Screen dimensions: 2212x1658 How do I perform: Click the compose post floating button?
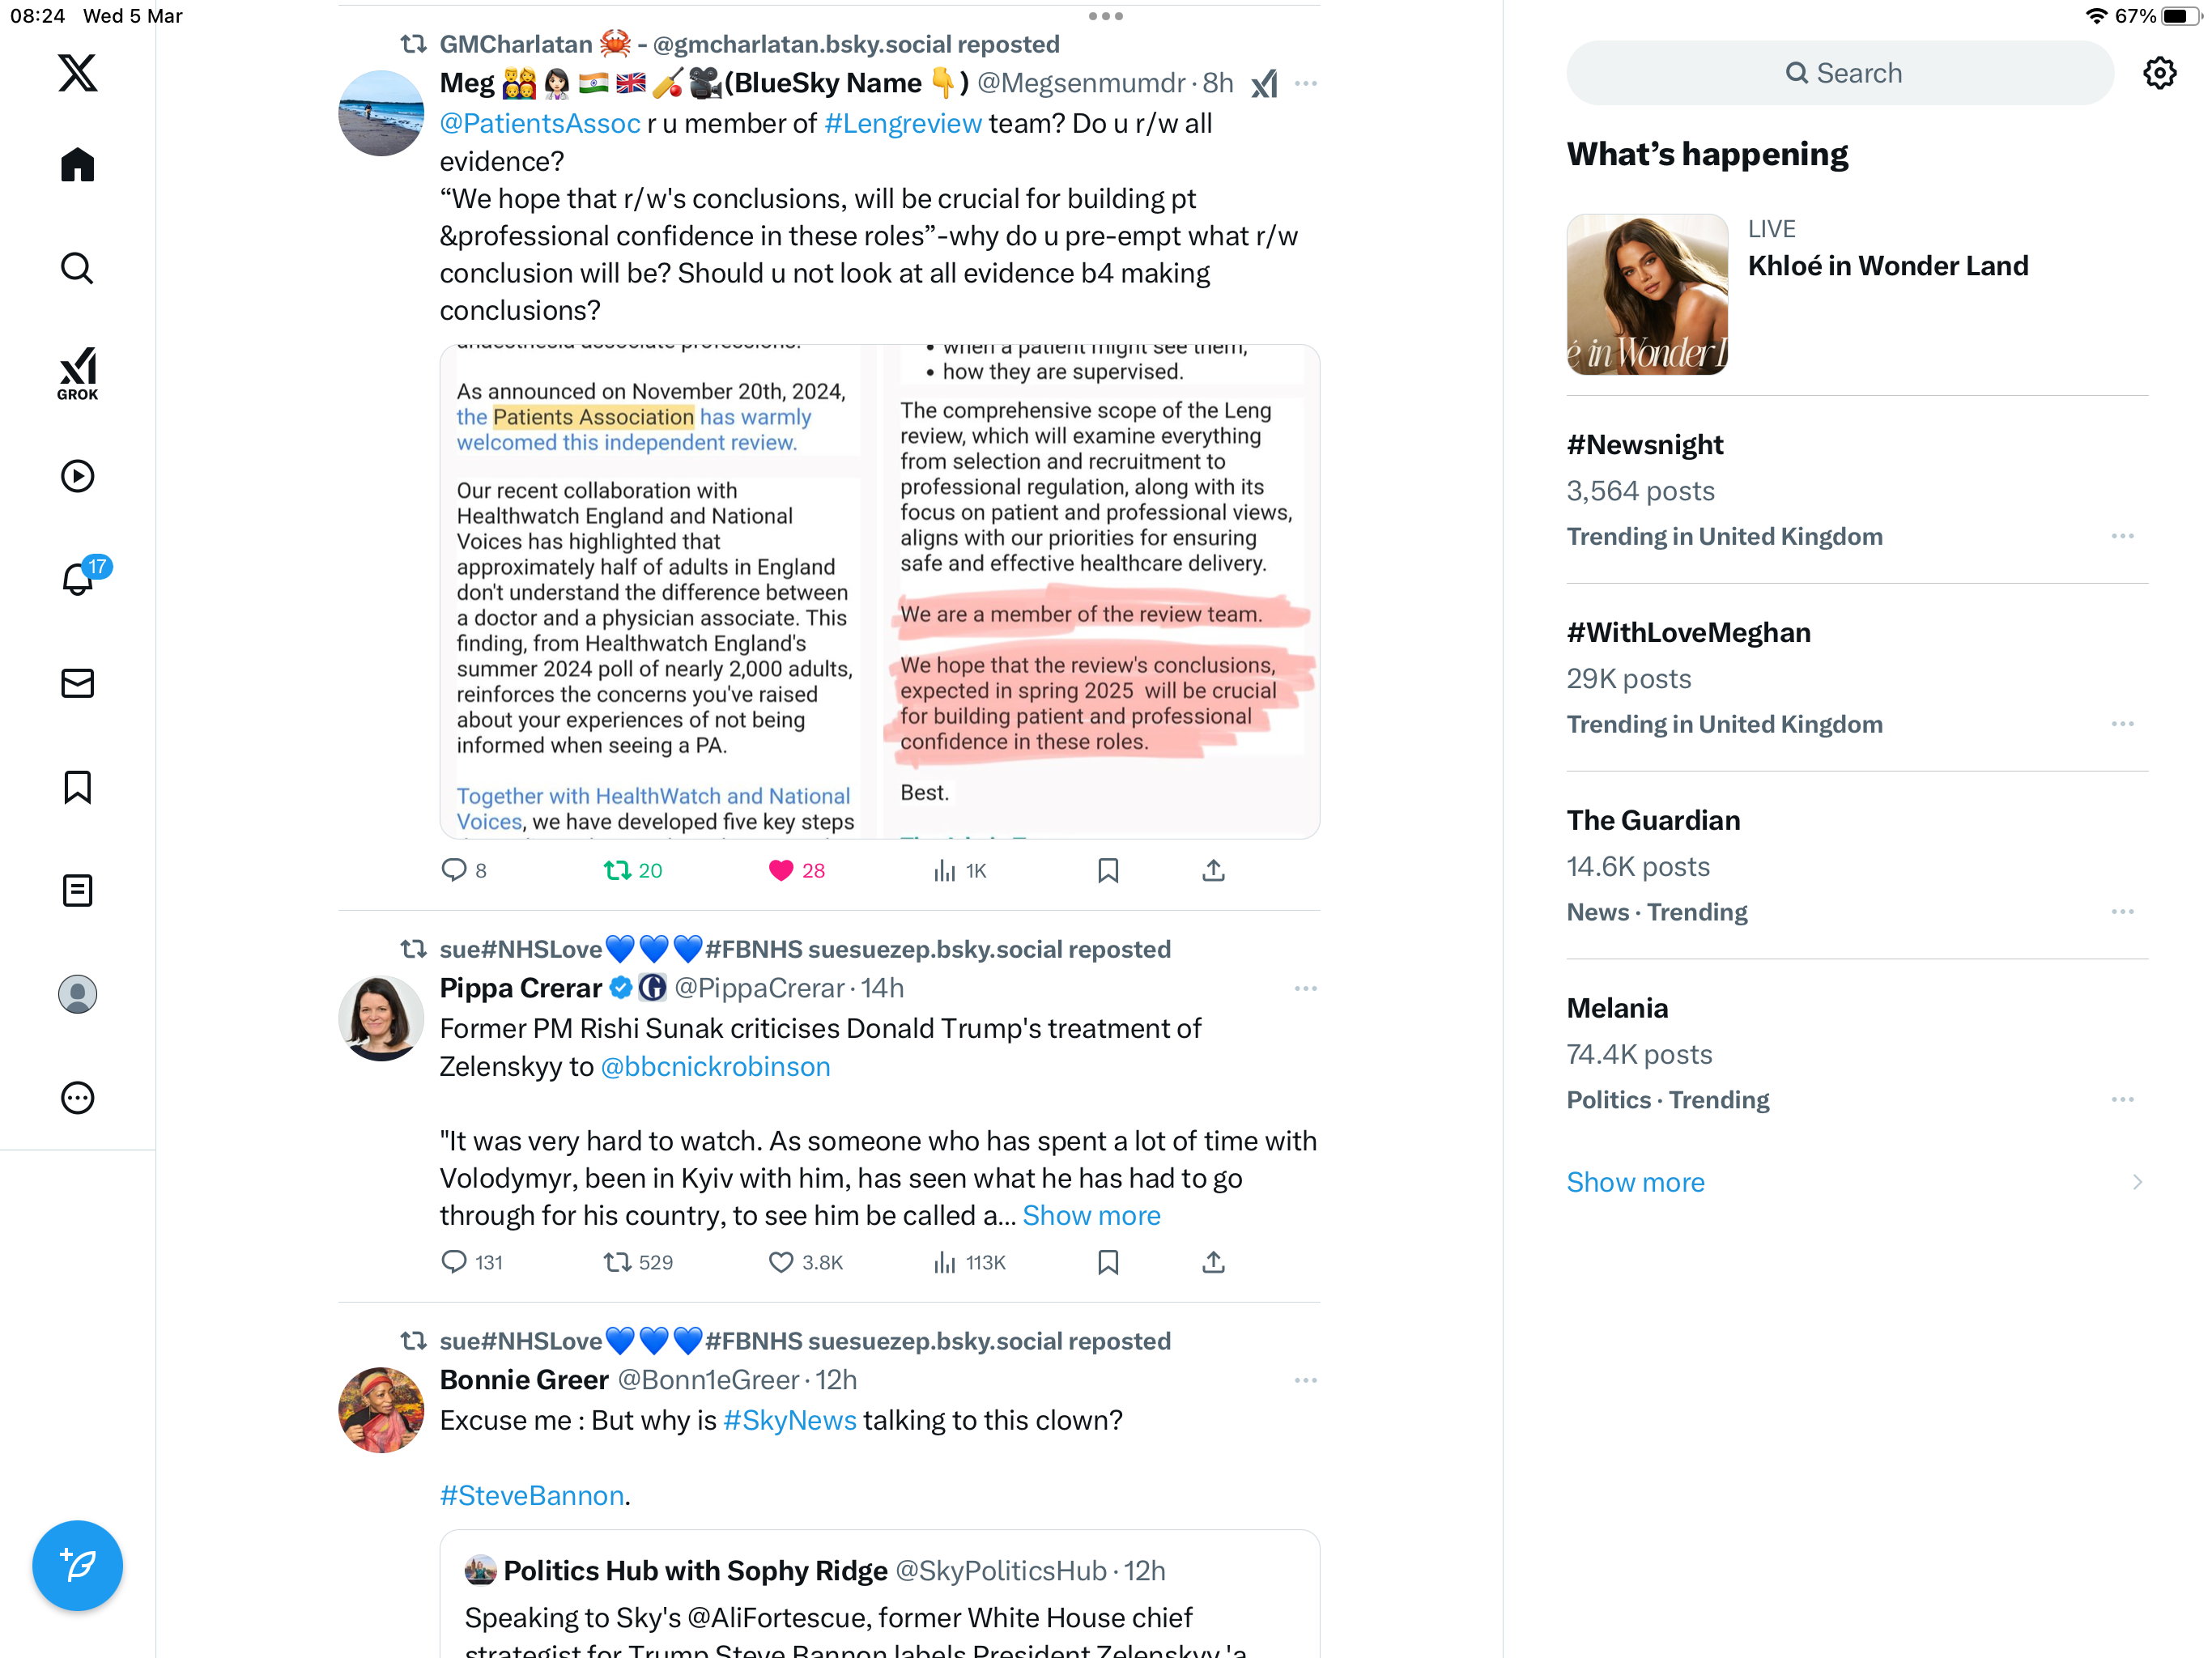coord(77,1565)
